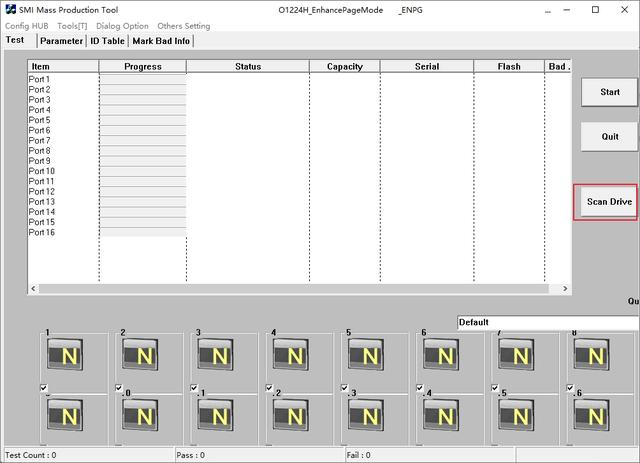This screenshot has height=463, width=640.
Task: Open the Others Setting menu
Action: tap(184, 26)
